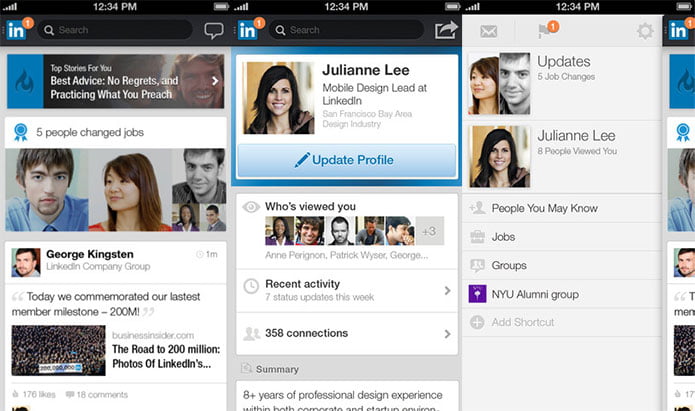Tap first viewer photo in Who's viewed you

[x=279, y=231]
